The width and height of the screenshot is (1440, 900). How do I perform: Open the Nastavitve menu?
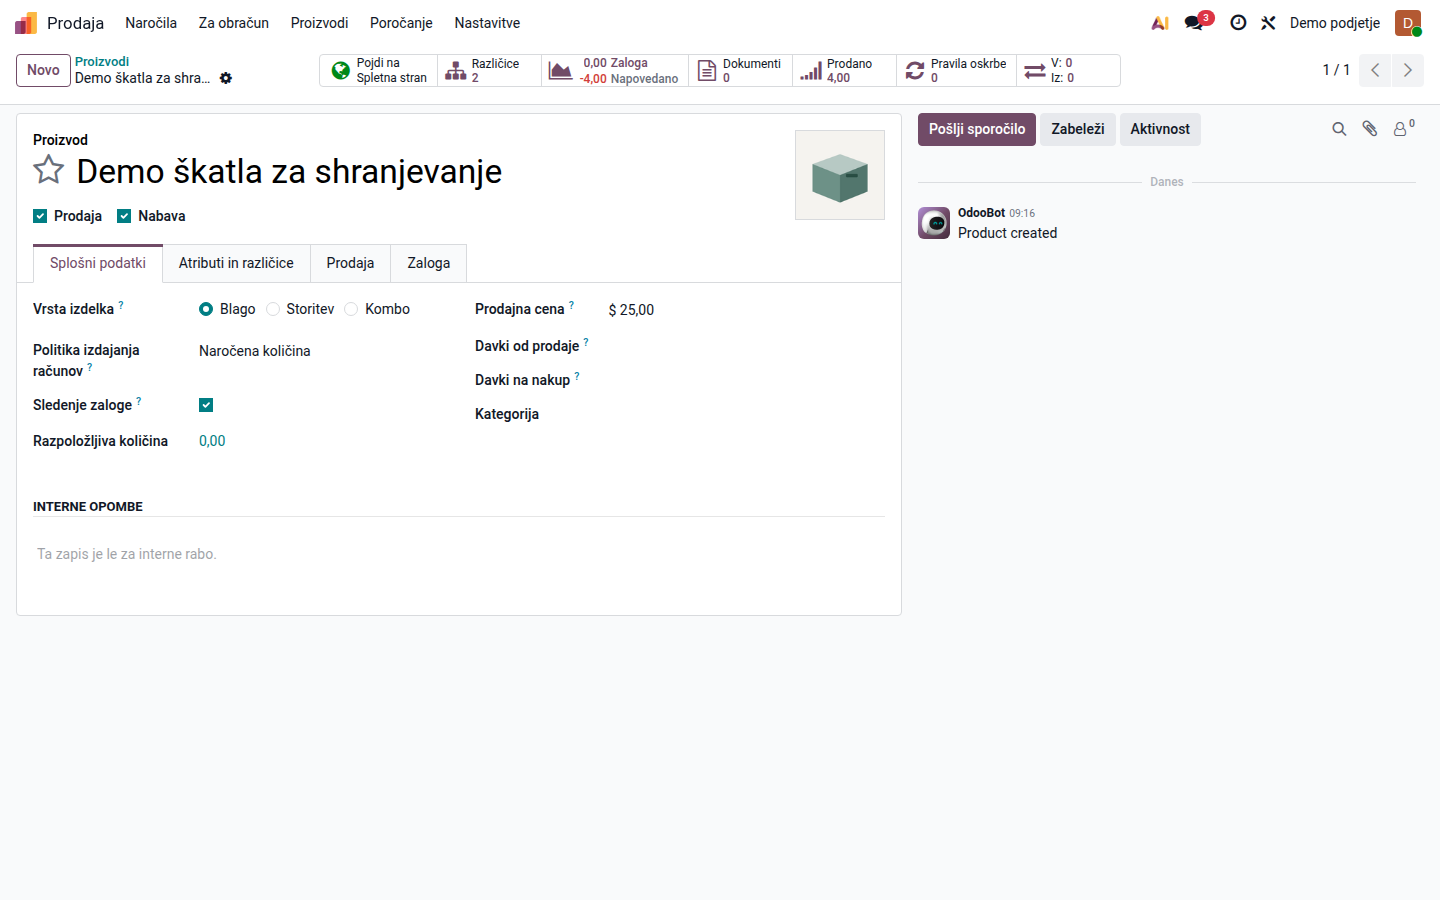(487, 23)
